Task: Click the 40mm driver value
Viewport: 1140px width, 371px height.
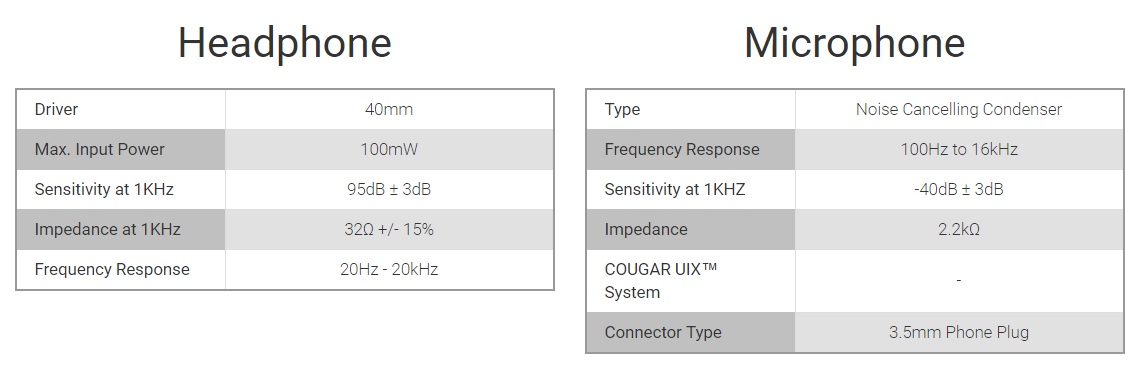Action: click(x=389, y=109)
